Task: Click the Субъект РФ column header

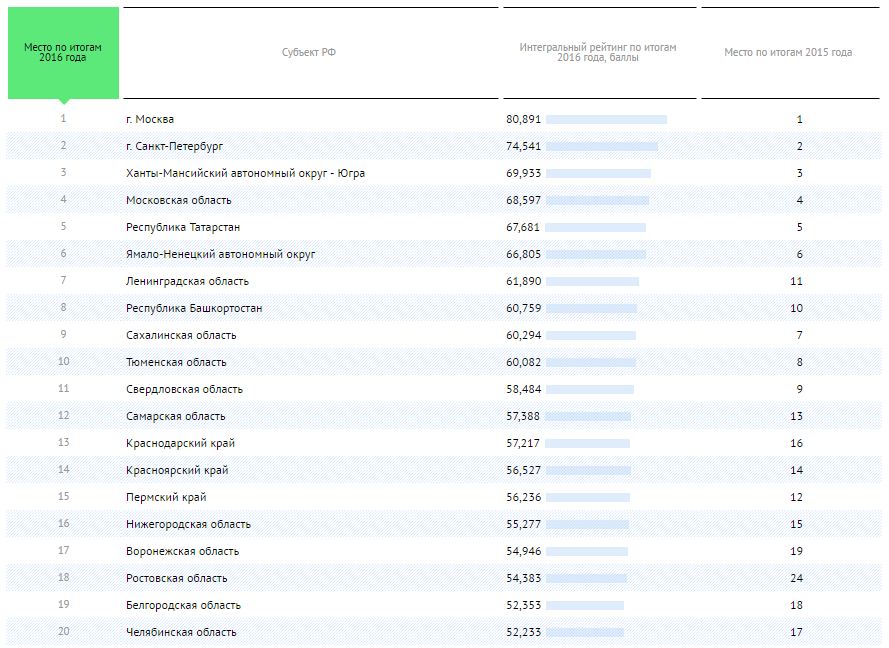Action: [x=309, y=53]
